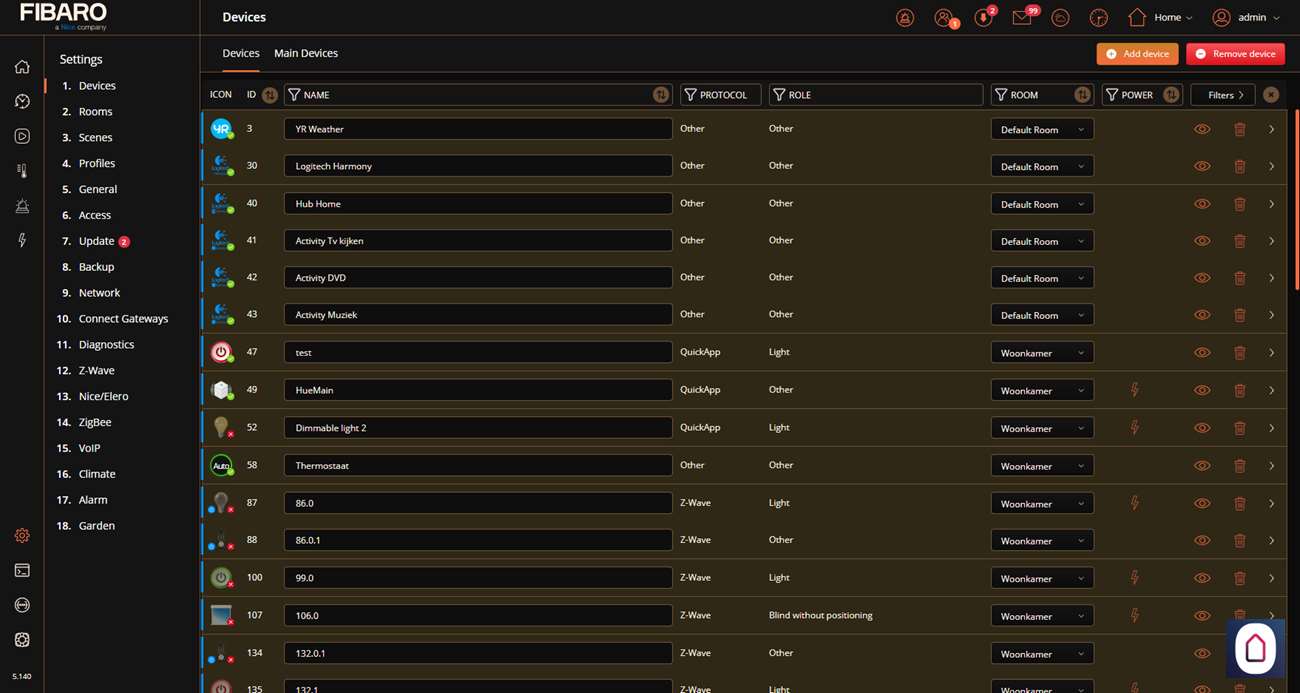Hide the test device using eye icon
Image resolution: width=1300 pixels, height=693 pixels.
click(x=1202, y=353)
